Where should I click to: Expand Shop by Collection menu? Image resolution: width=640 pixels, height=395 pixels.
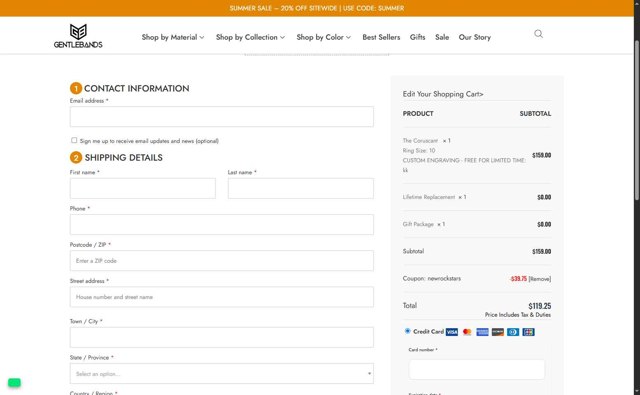(250, 37)
